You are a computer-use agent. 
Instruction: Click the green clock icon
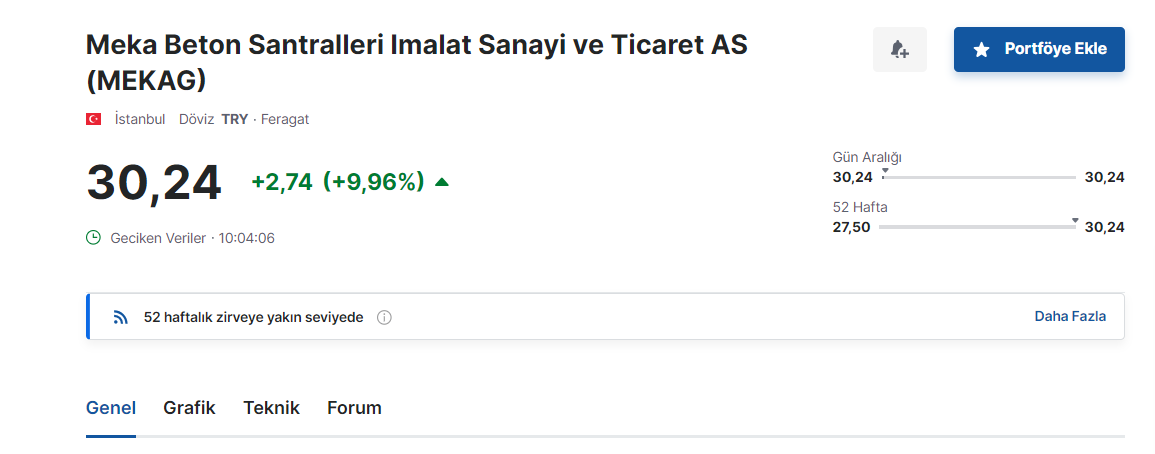click(x=94, y=238)
